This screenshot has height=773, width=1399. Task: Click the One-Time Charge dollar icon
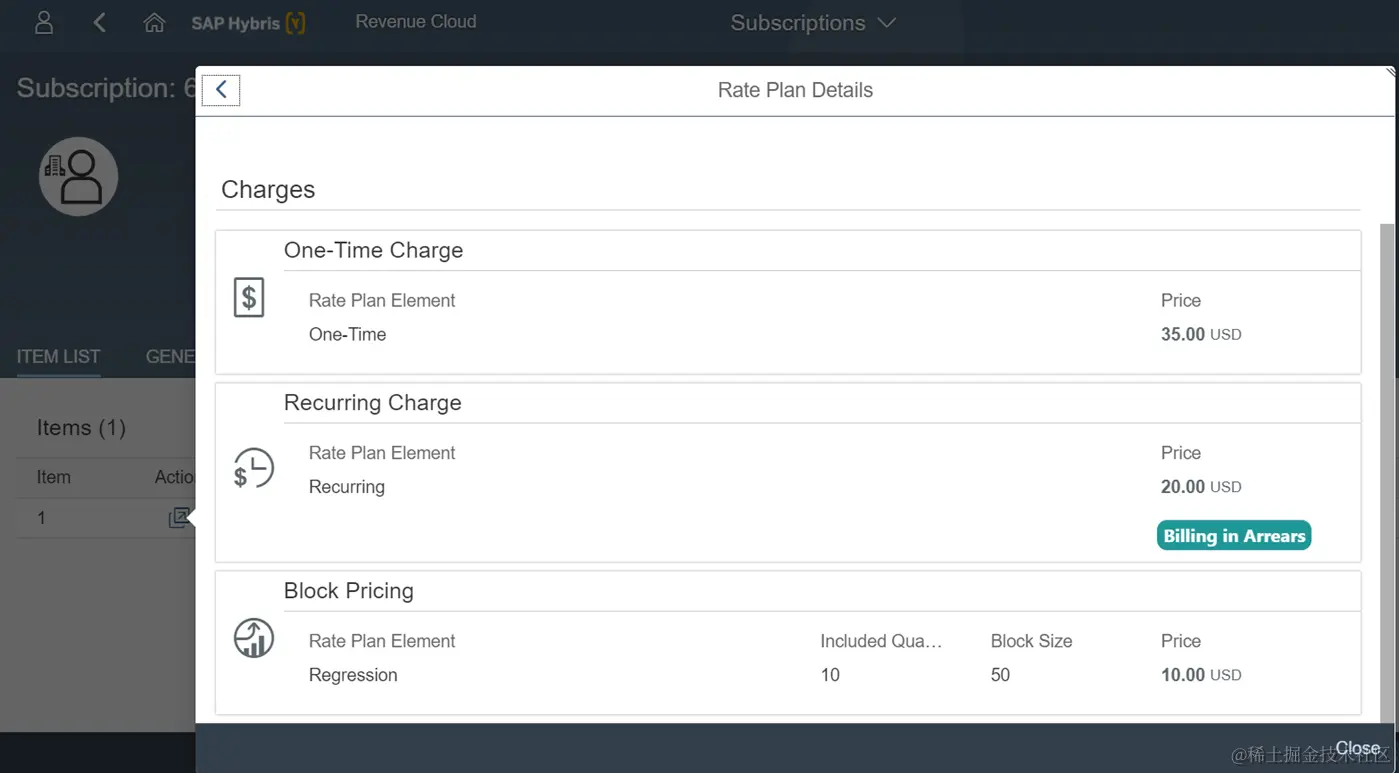(x=249, y=297)
